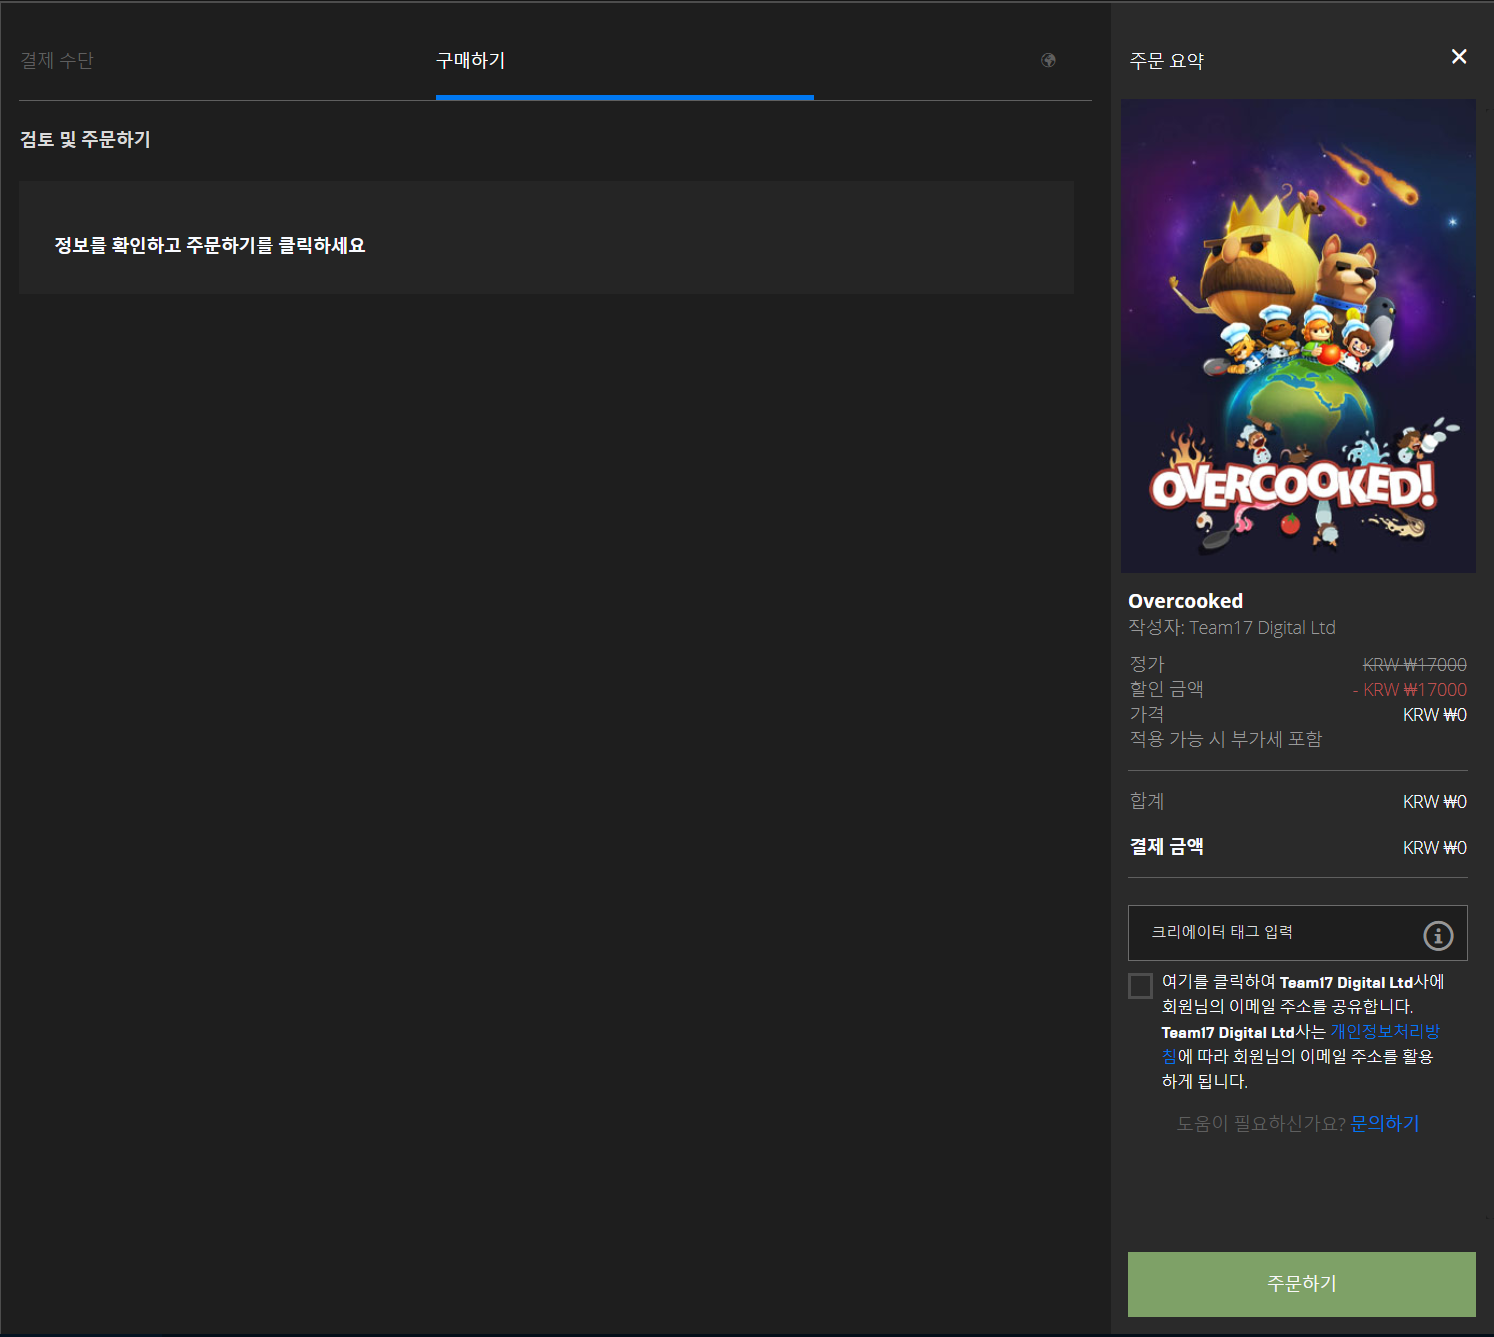
Task: Check the email sharing checkbox for Team17
Action: 1140,985
